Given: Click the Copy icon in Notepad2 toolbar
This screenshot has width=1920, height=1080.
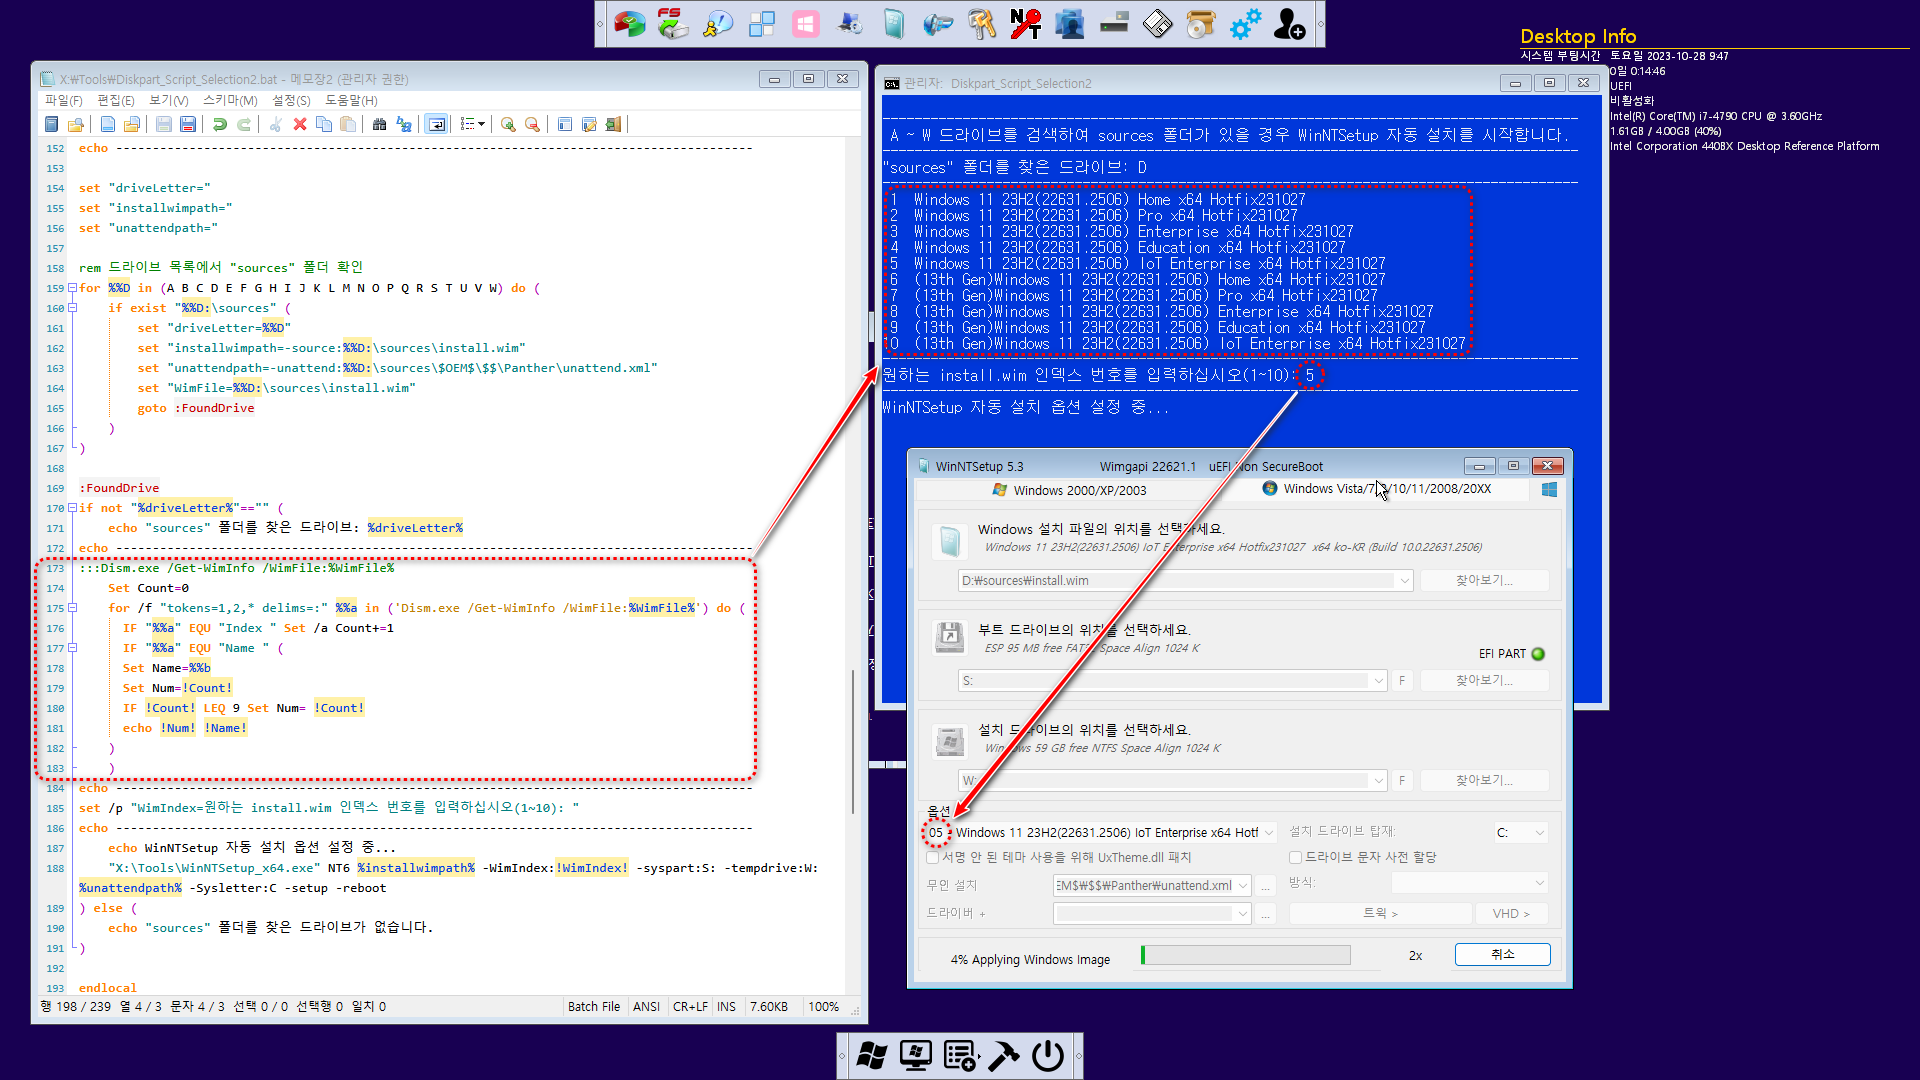Looking at the screenshot, I should (x=323, y=124).
